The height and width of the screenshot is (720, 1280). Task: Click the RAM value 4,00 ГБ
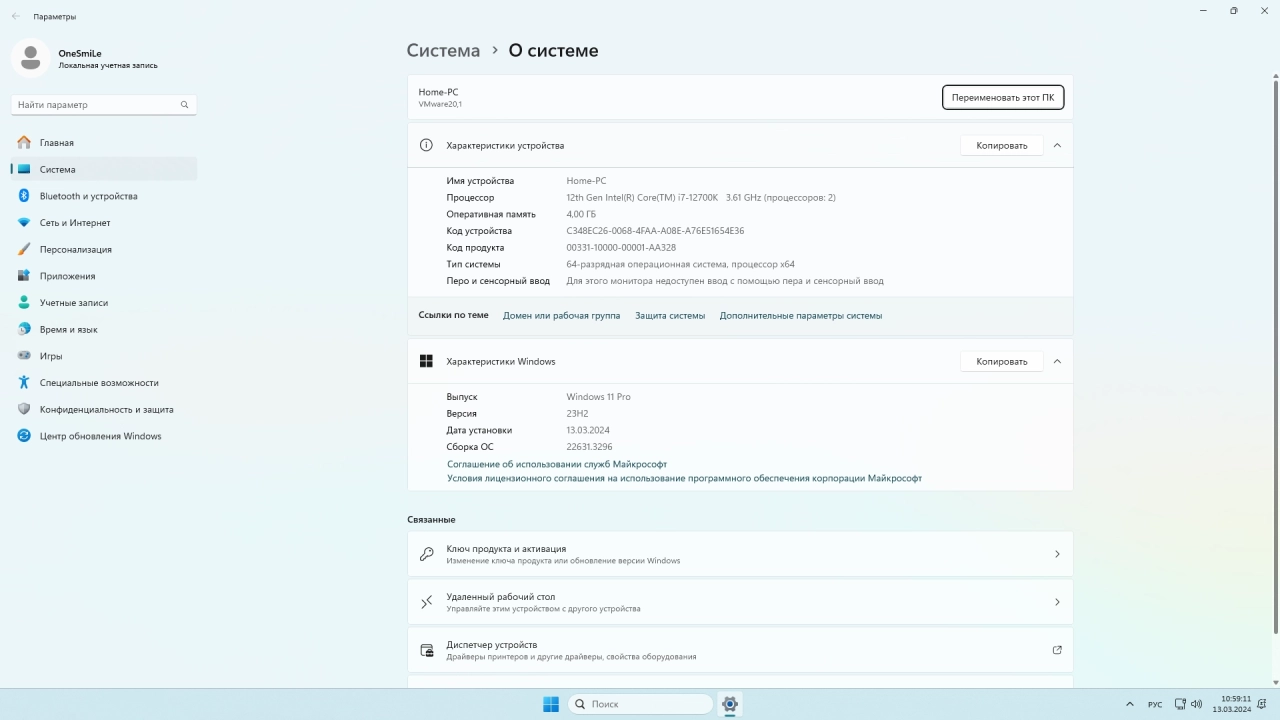(x=581, y=214)
